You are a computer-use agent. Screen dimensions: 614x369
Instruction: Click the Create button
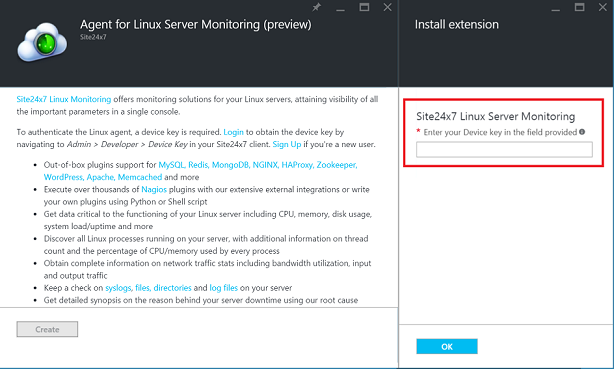(47, 329)
